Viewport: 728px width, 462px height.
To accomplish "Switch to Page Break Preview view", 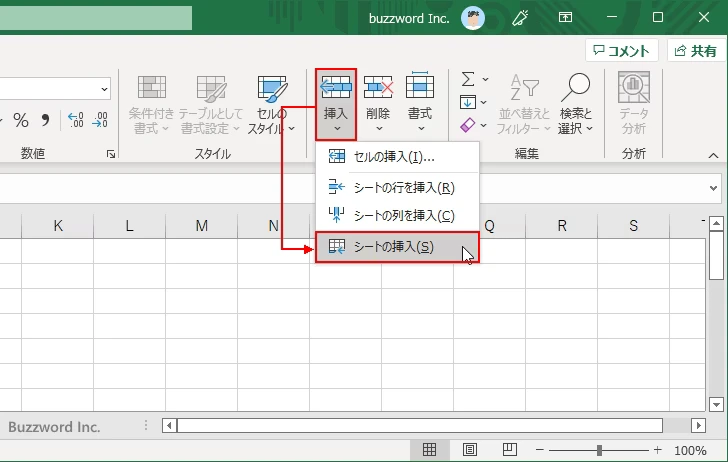I will [x=510, y=449].
